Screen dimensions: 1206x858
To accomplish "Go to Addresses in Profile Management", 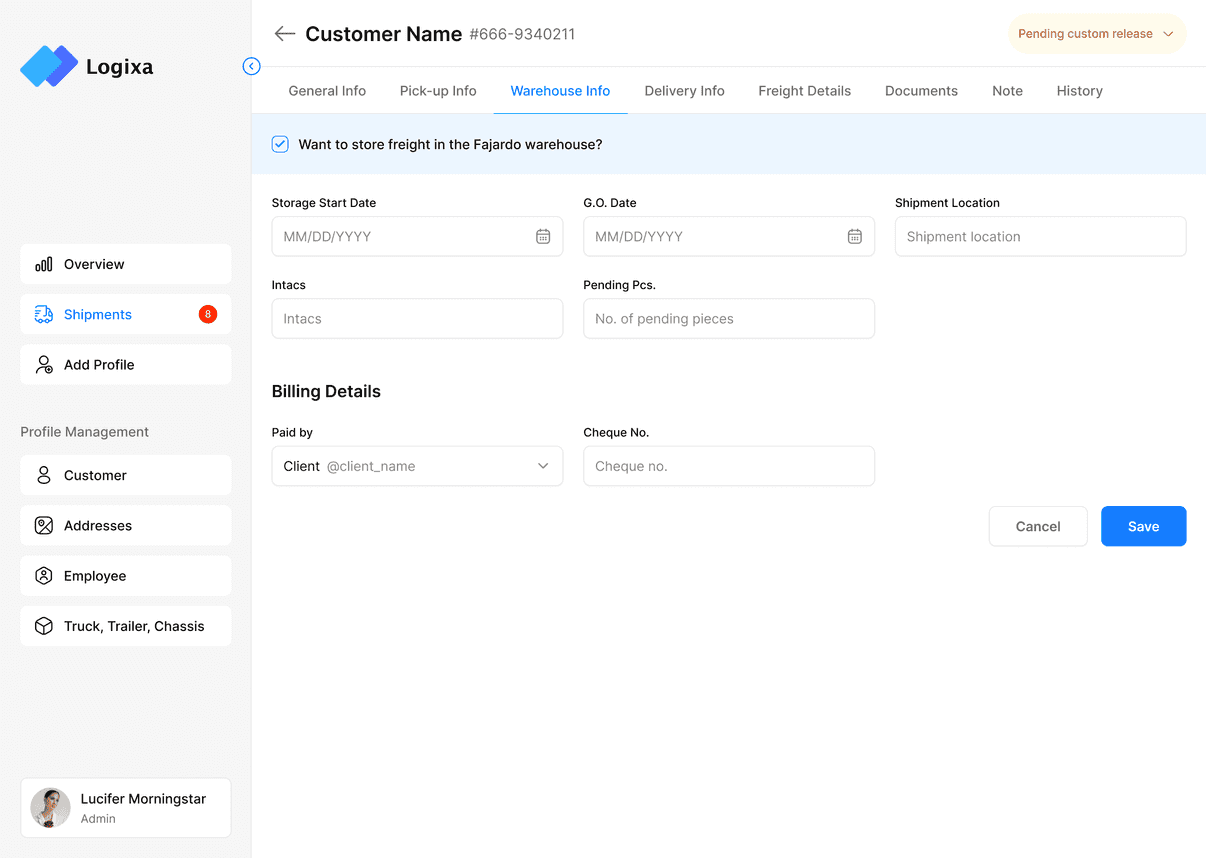I will coord(126,525).
